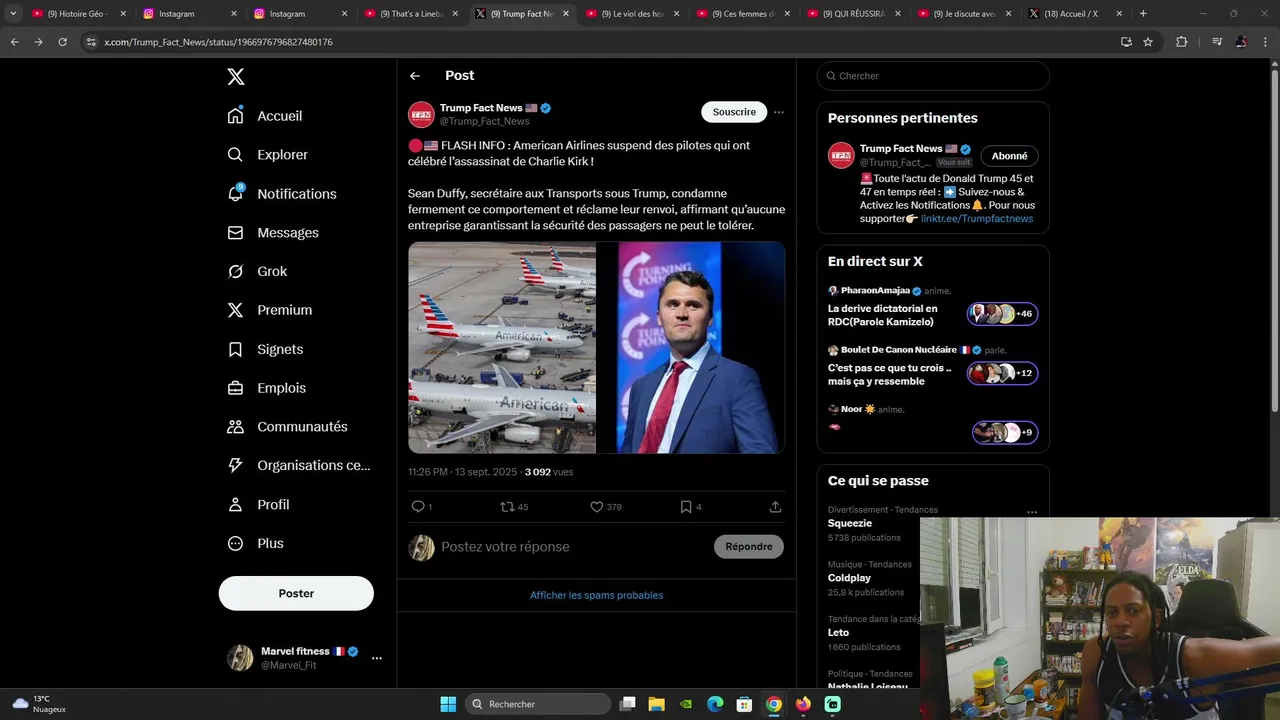Screen dimensions: 1280x720
Task: Open a new browser tab
Action: 1143,14
